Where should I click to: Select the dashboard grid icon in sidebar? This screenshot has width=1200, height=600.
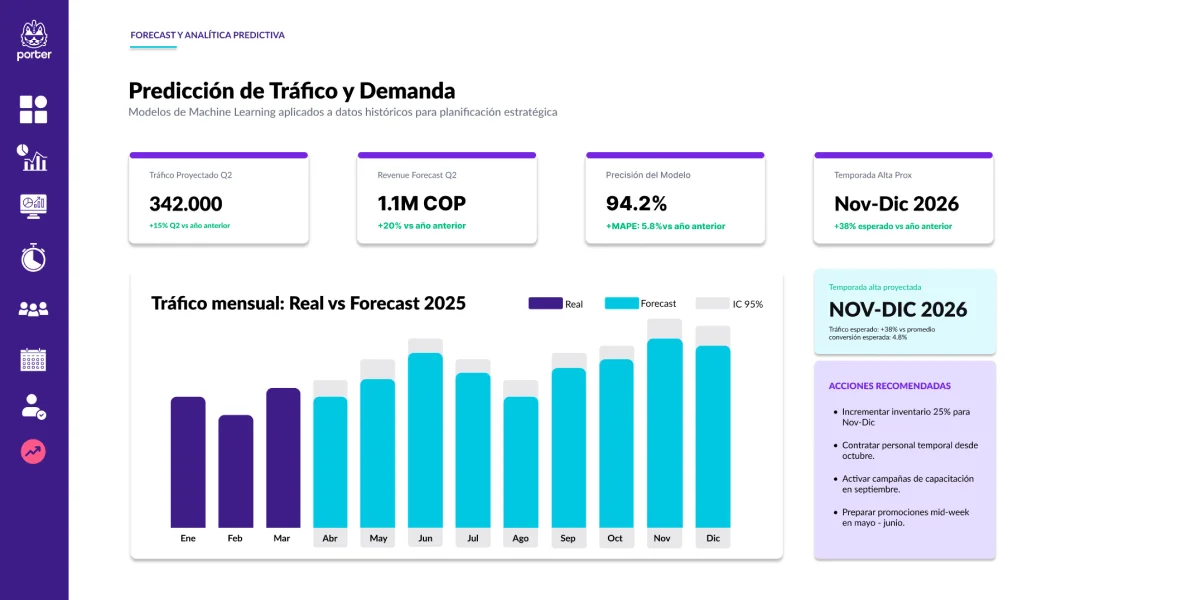point(33,108)
